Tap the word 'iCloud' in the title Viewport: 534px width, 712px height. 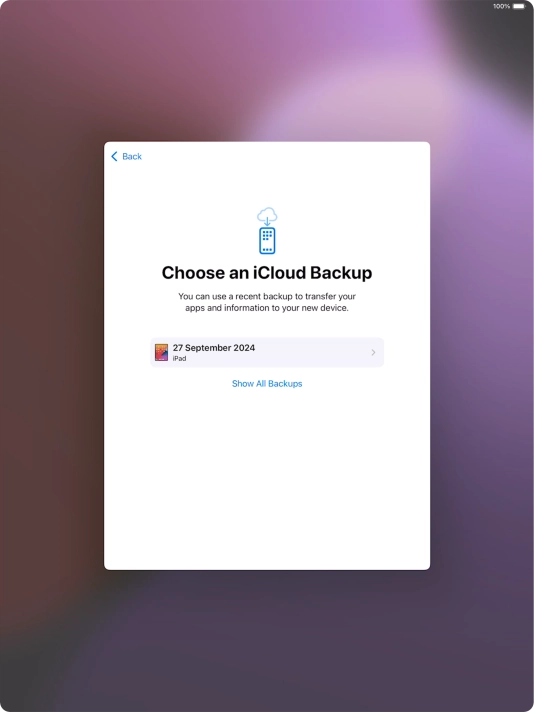(279, 272)
